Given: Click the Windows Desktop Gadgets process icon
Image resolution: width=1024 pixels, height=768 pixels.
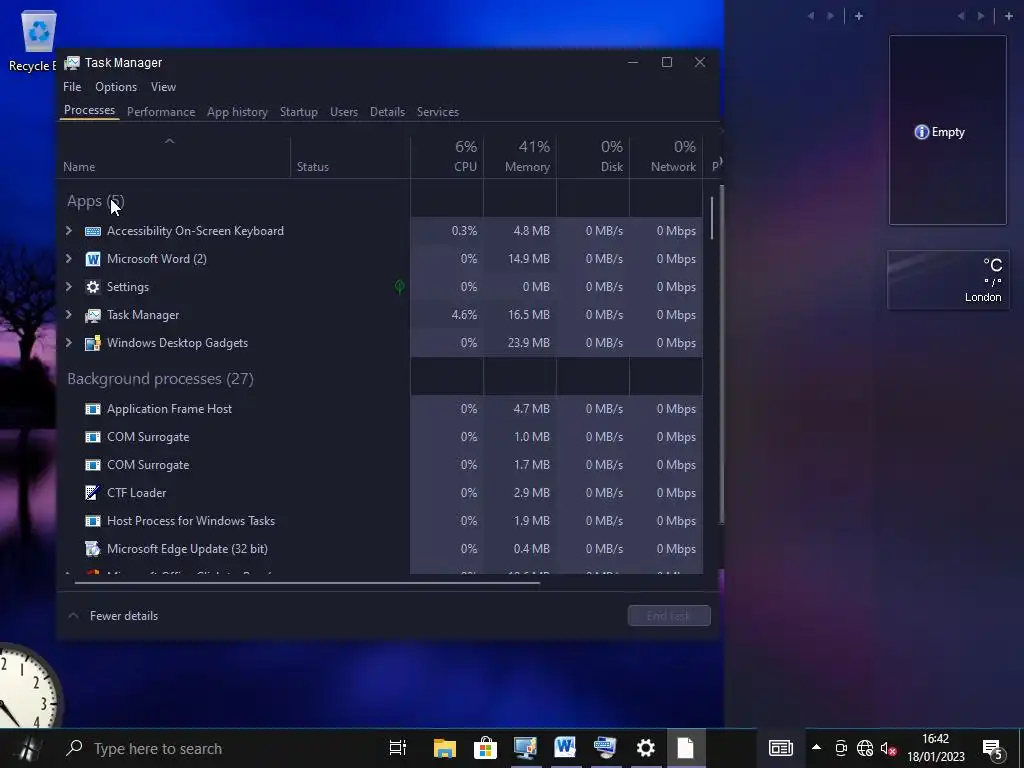Looking at the screenshot, I should 93,344.
